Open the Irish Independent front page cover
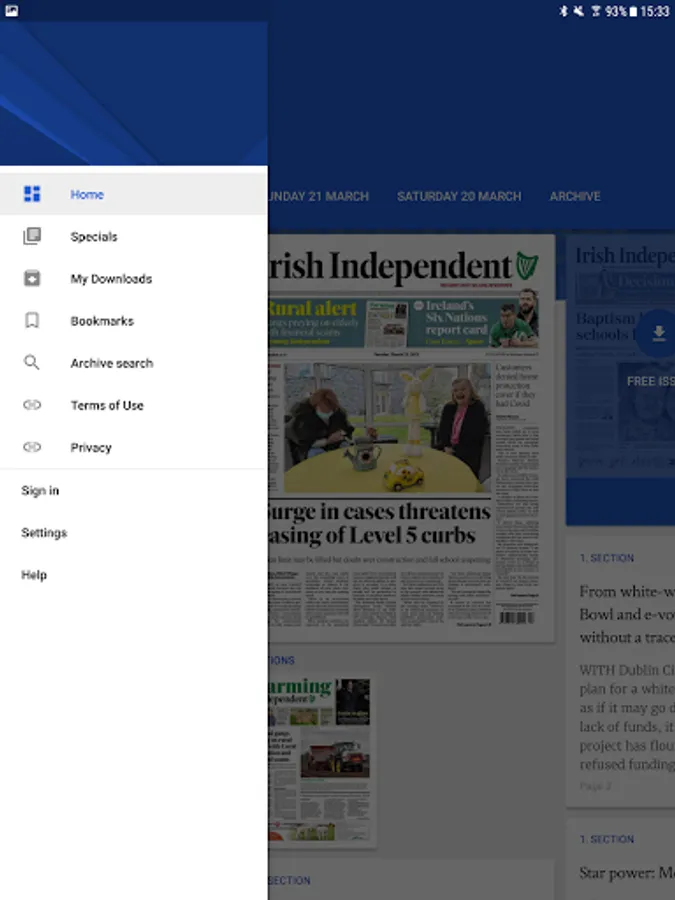This screenshot has width=675, height=900. click(x=412, y=437)
